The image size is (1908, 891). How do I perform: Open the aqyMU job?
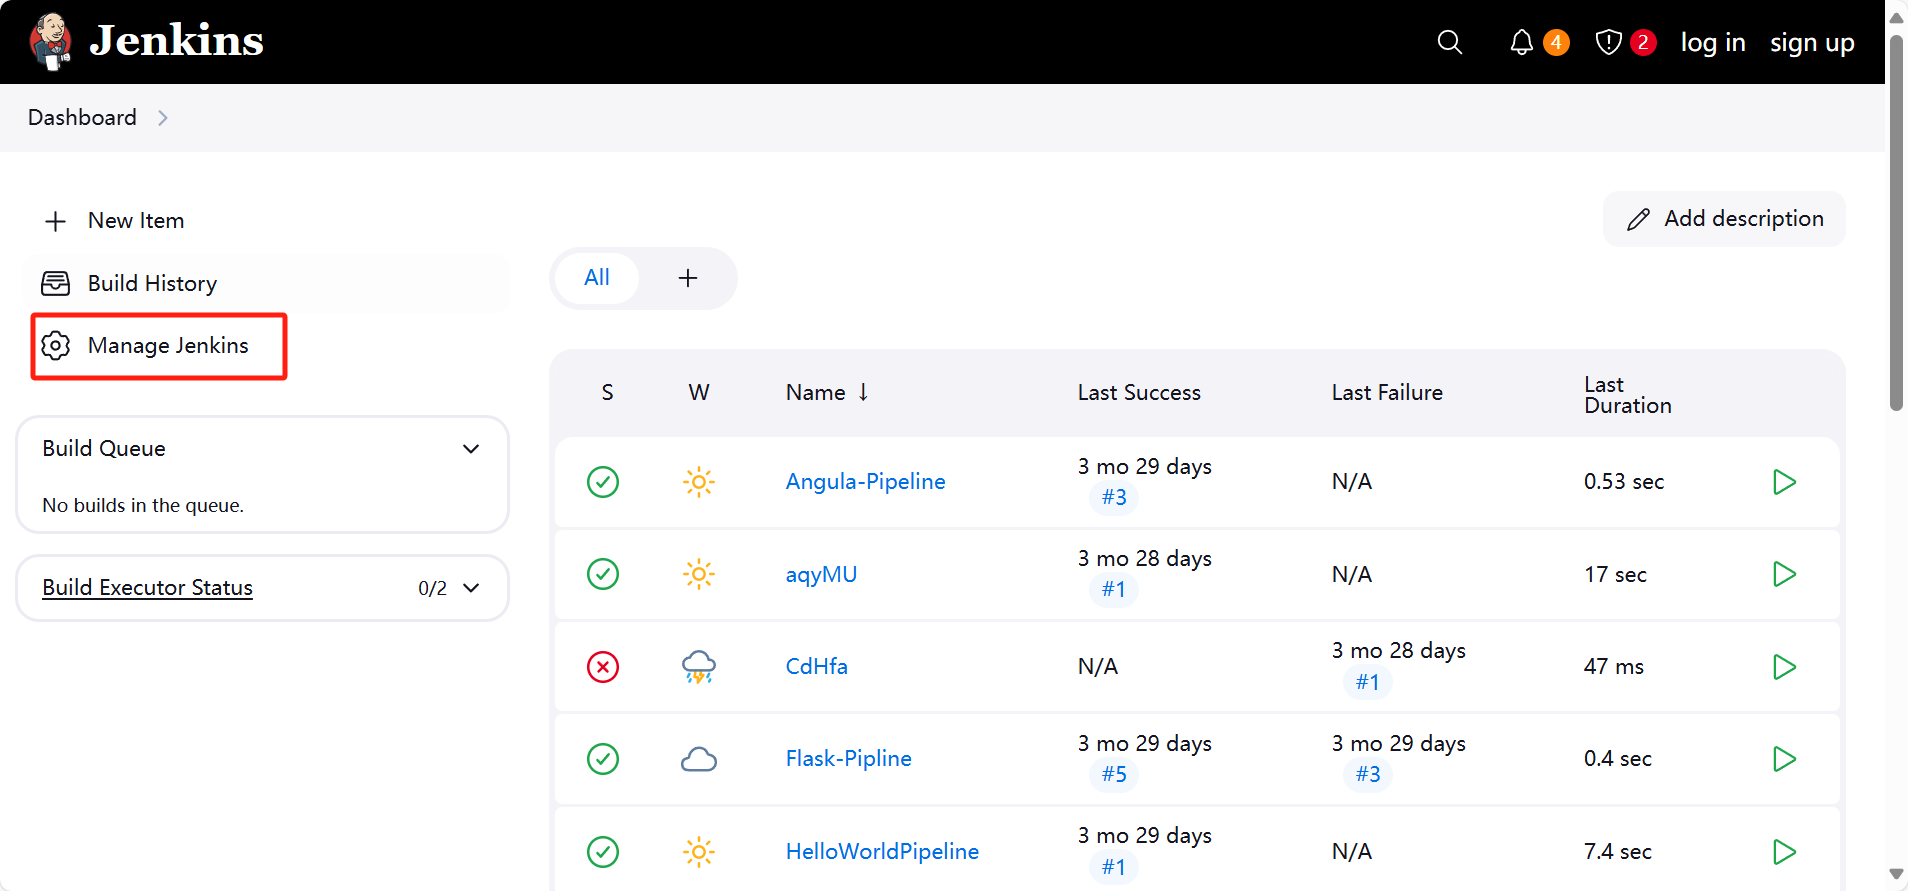point(821,574)
